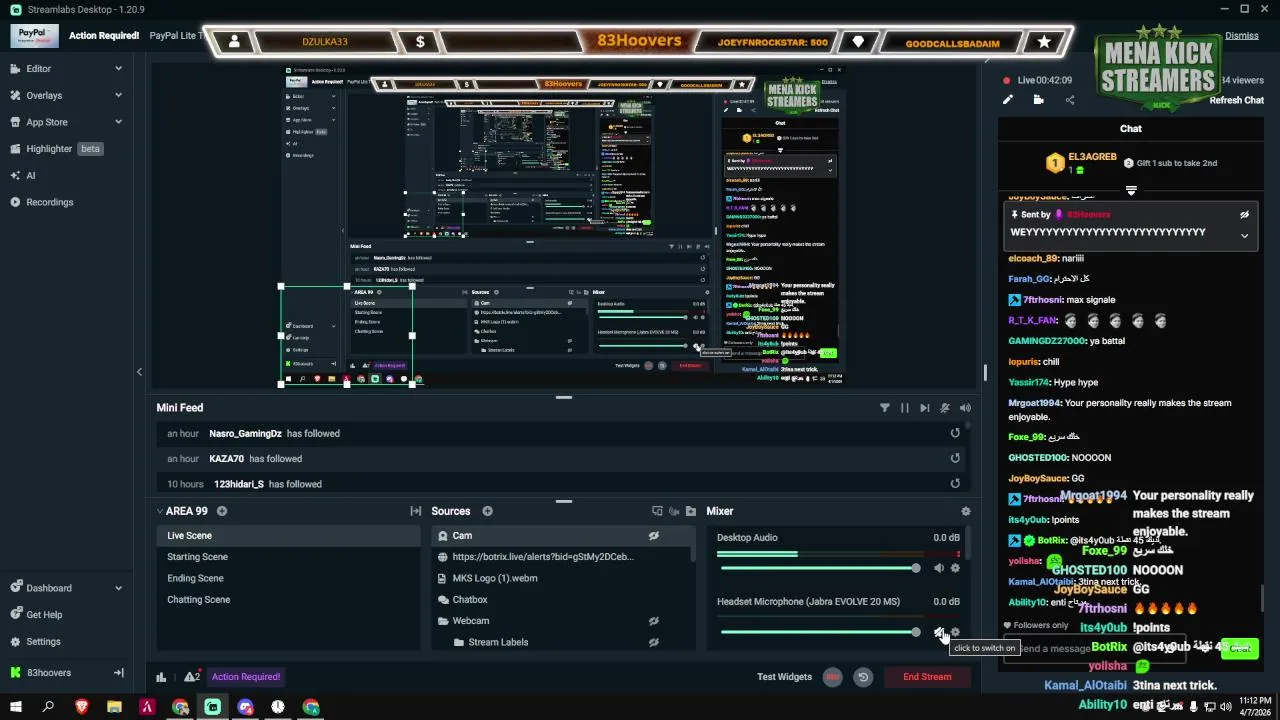1280x720 pixels.
Task: Unmute the Headset Microphone
Action: [x=939, y=632]
